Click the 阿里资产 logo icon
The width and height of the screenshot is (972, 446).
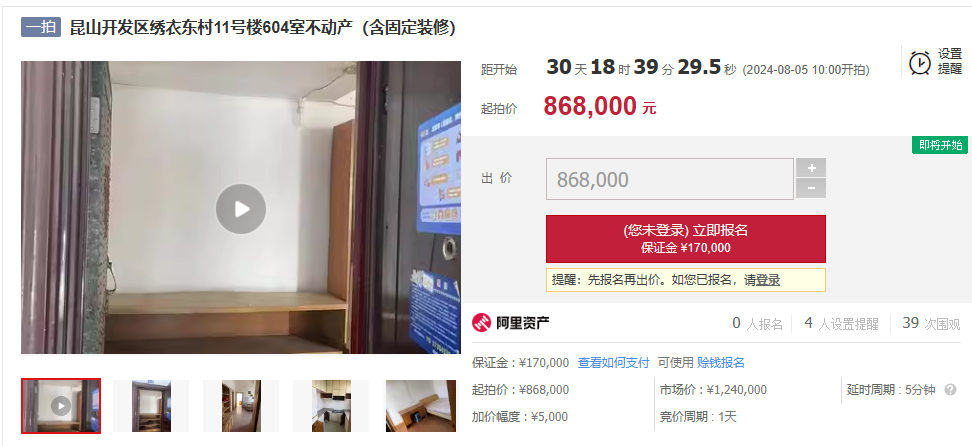click(481, 323)
